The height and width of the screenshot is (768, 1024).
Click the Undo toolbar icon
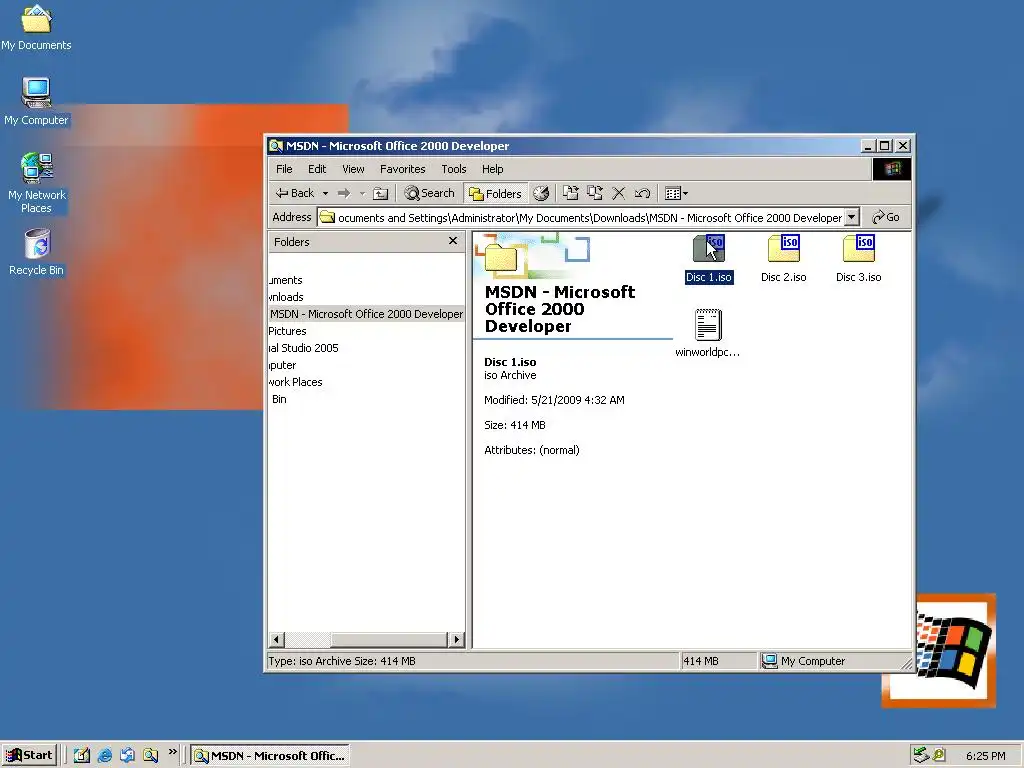(642, 193)
